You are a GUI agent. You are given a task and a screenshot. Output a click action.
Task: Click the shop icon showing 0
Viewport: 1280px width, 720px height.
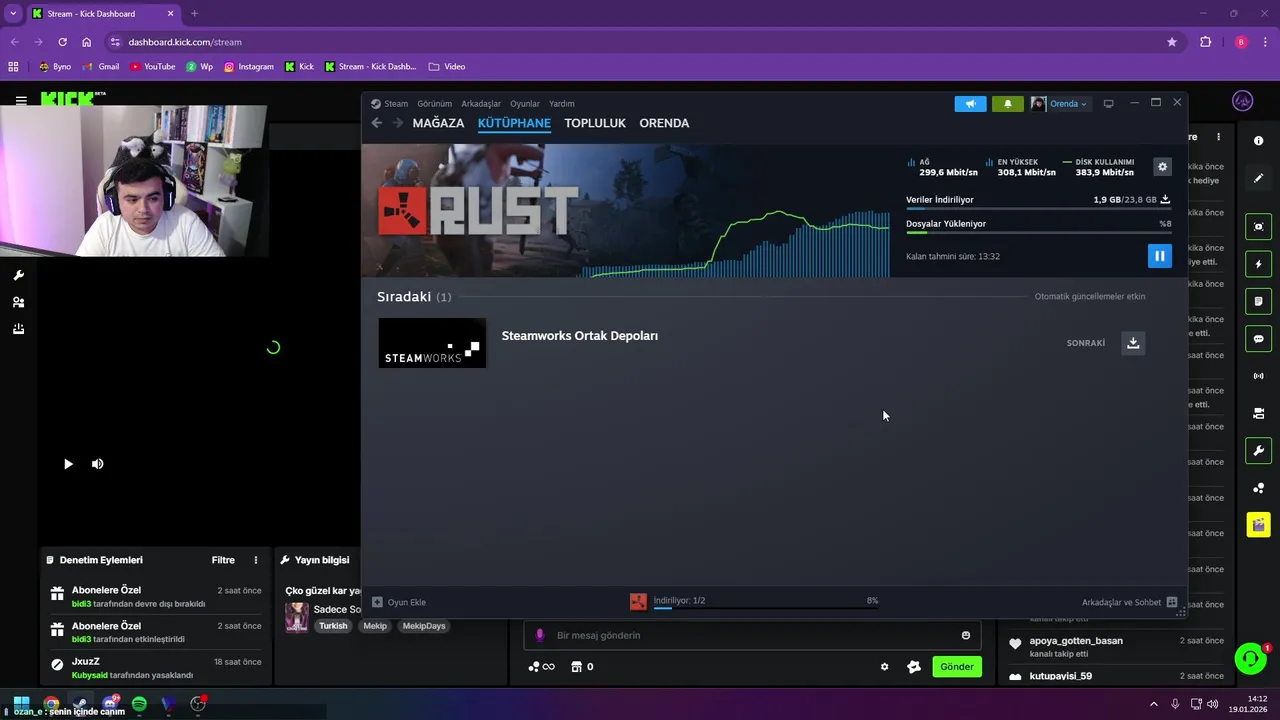582,667
